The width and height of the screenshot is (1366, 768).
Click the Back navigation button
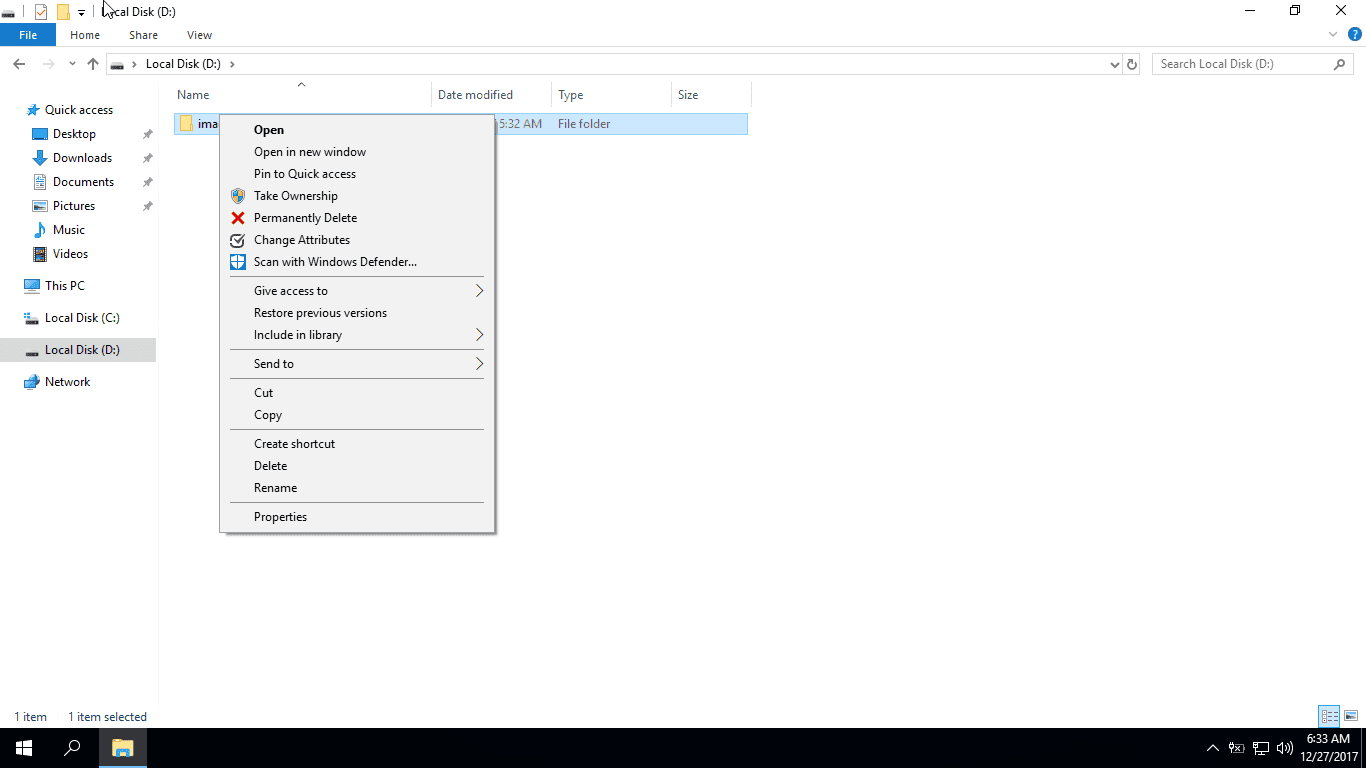point(18,63)
